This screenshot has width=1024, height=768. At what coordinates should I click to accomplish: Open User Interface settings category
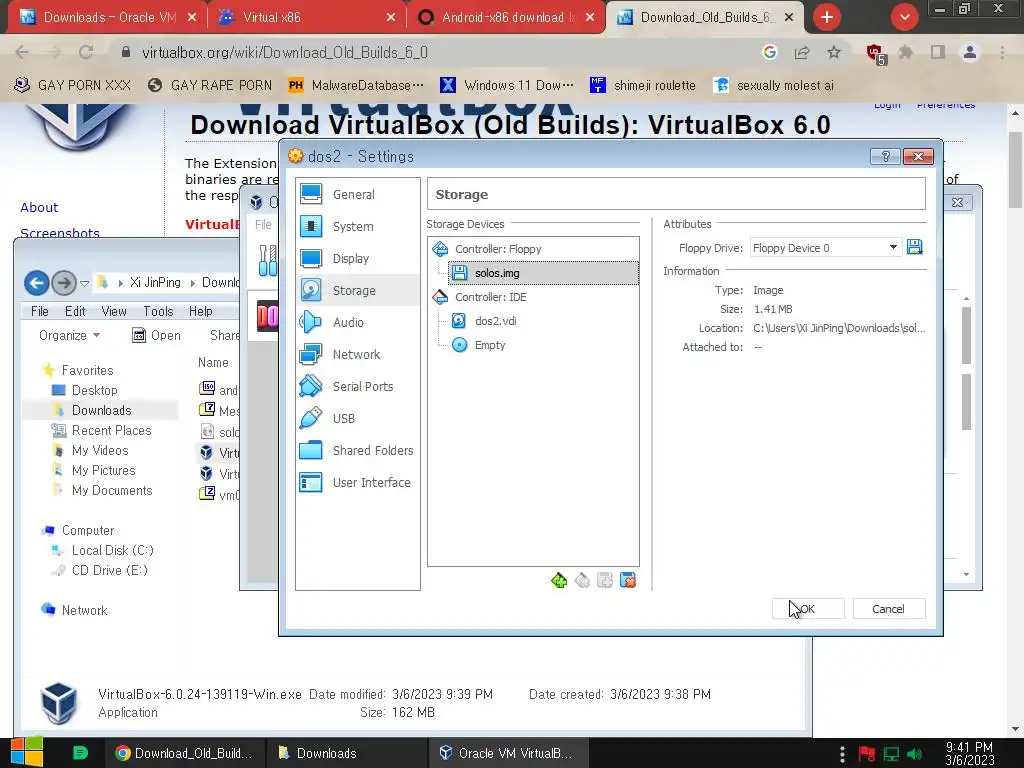tap(357, 482)
